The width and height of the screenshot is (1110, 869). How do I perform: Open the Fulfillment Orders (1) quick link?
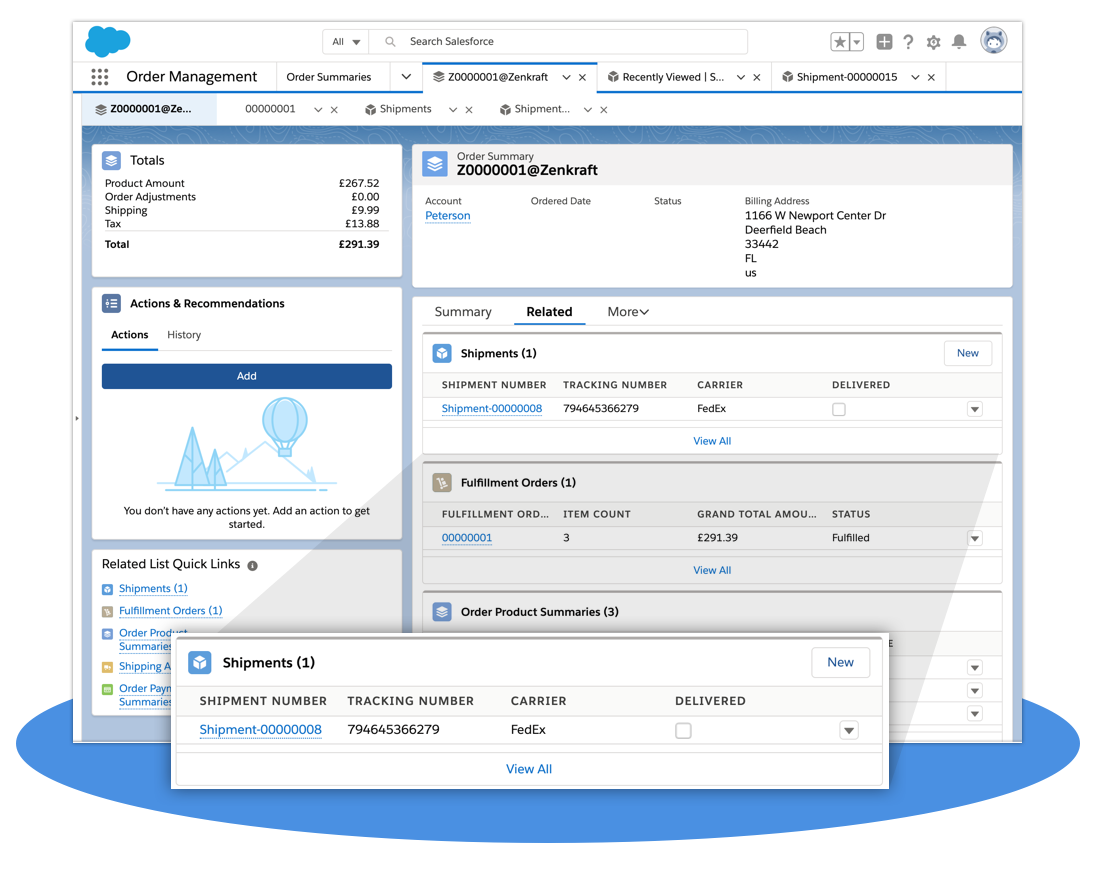coord(171,611)
